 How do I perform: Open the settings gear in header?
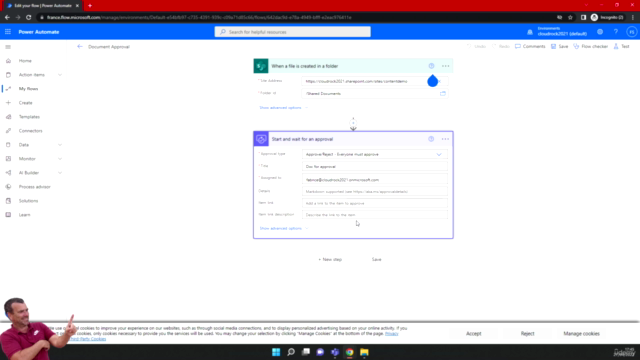(600, 32)
